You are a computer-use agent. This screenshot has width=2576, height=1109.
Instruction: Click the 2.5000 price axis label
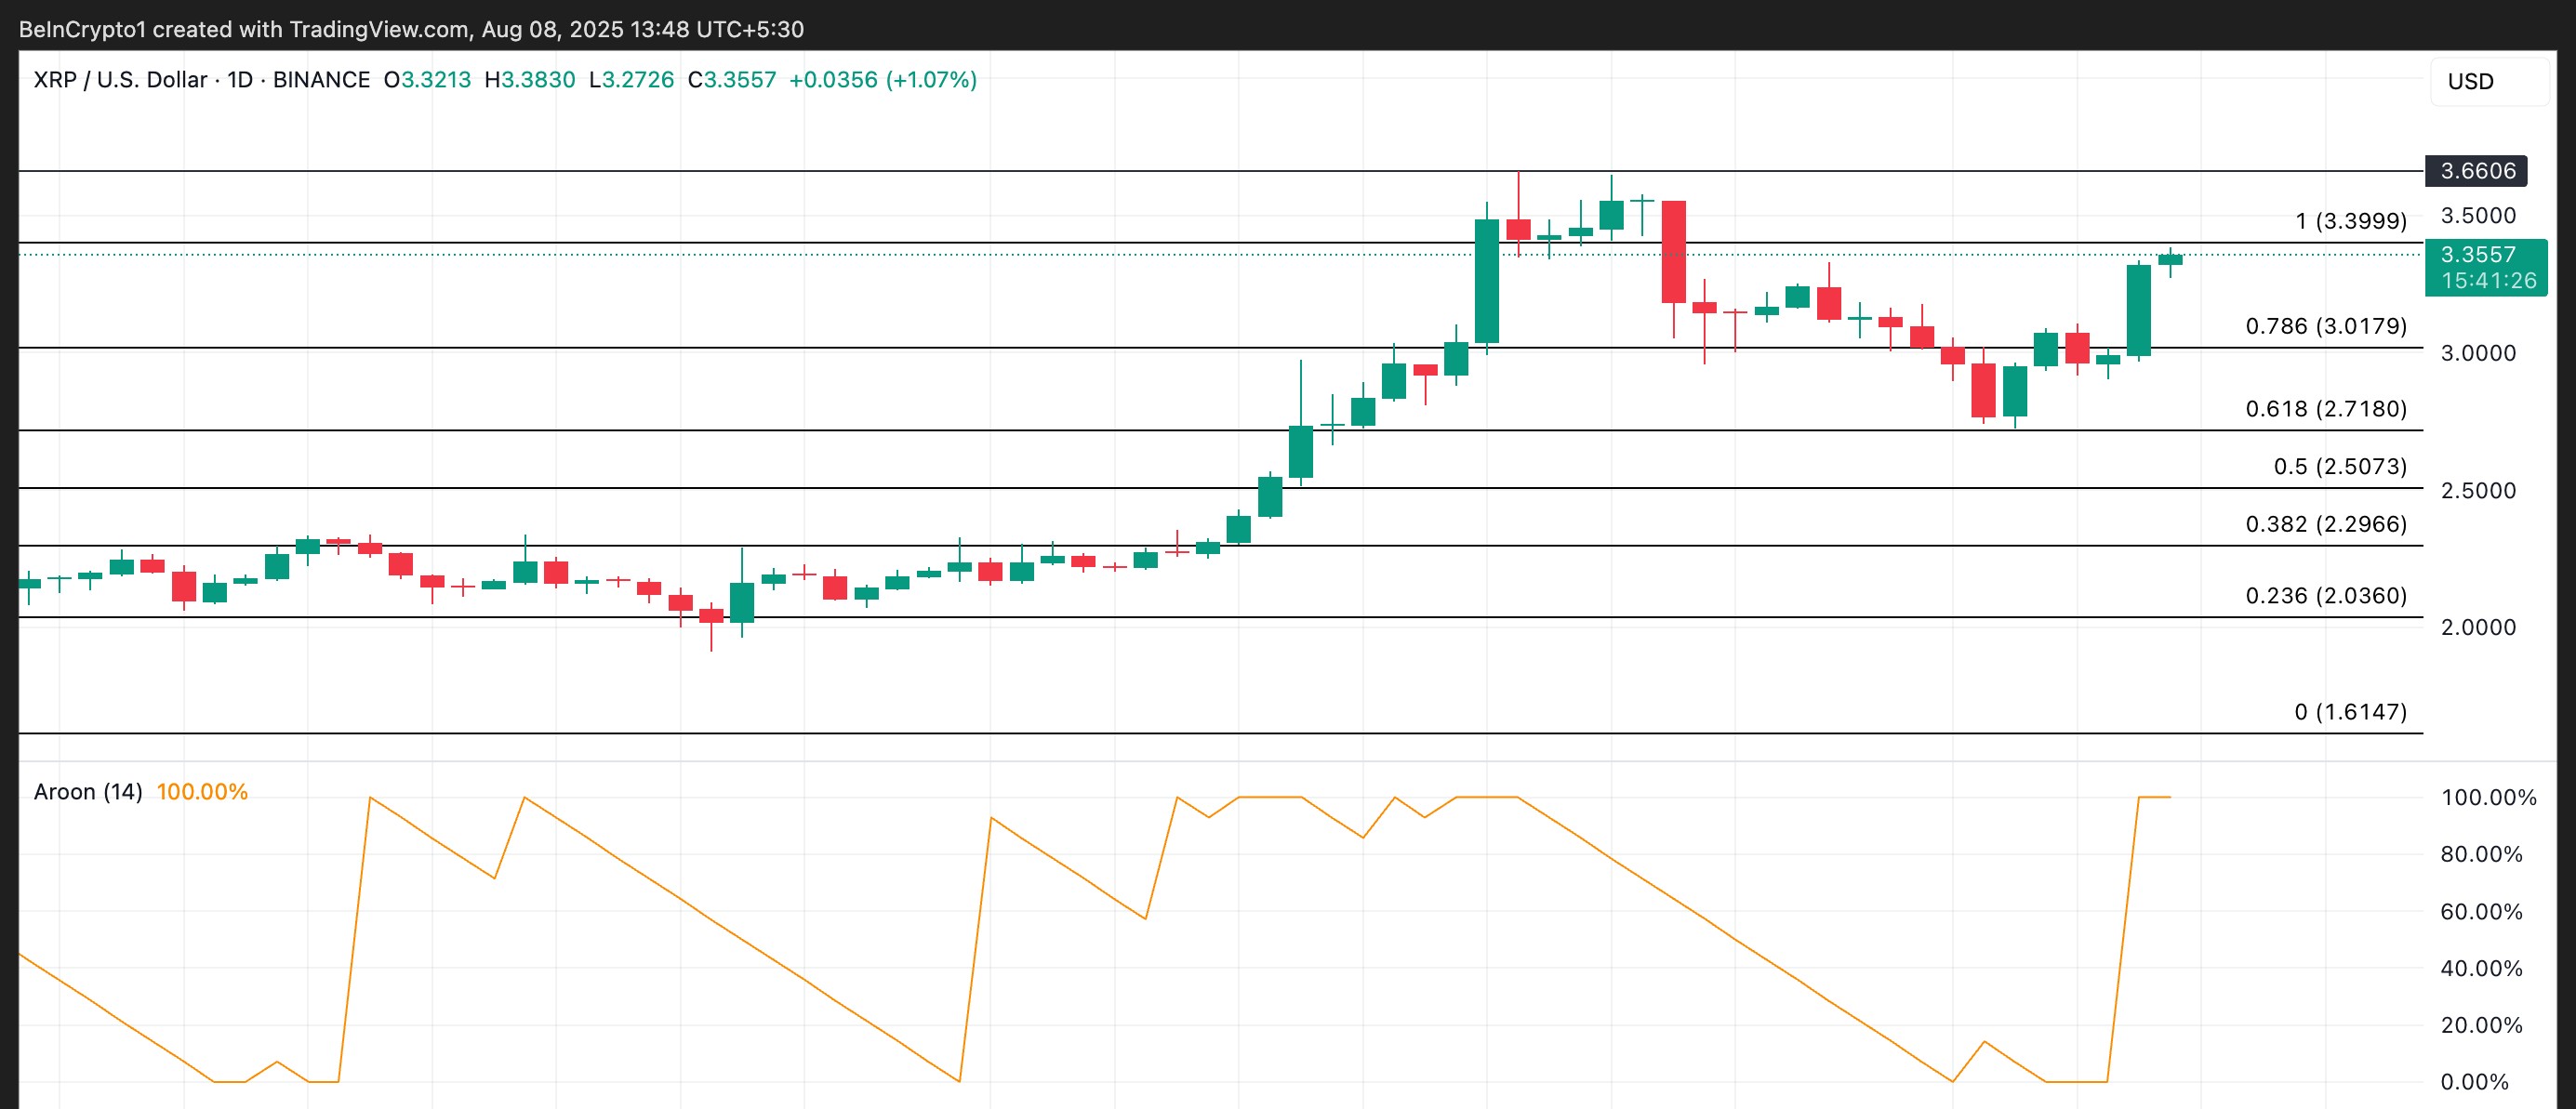[x=2478, y=490]
